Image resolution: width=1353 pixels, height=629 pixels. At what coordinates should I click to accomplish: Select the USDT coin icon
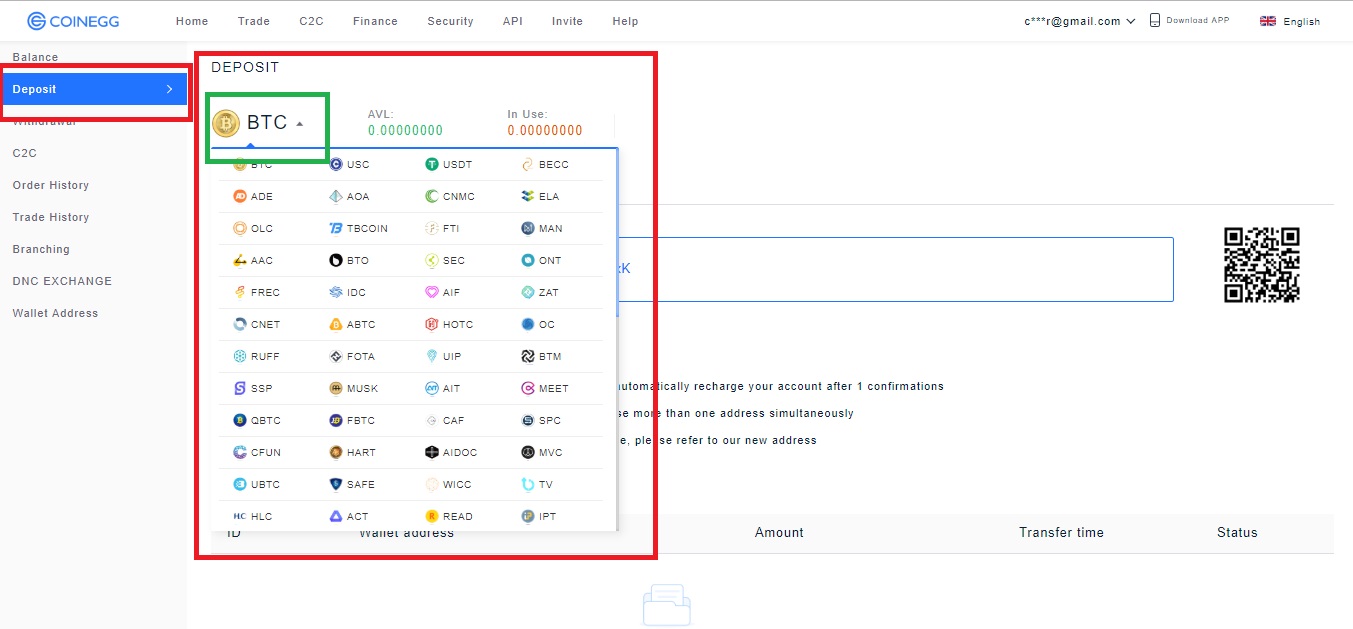coord(432,164)
